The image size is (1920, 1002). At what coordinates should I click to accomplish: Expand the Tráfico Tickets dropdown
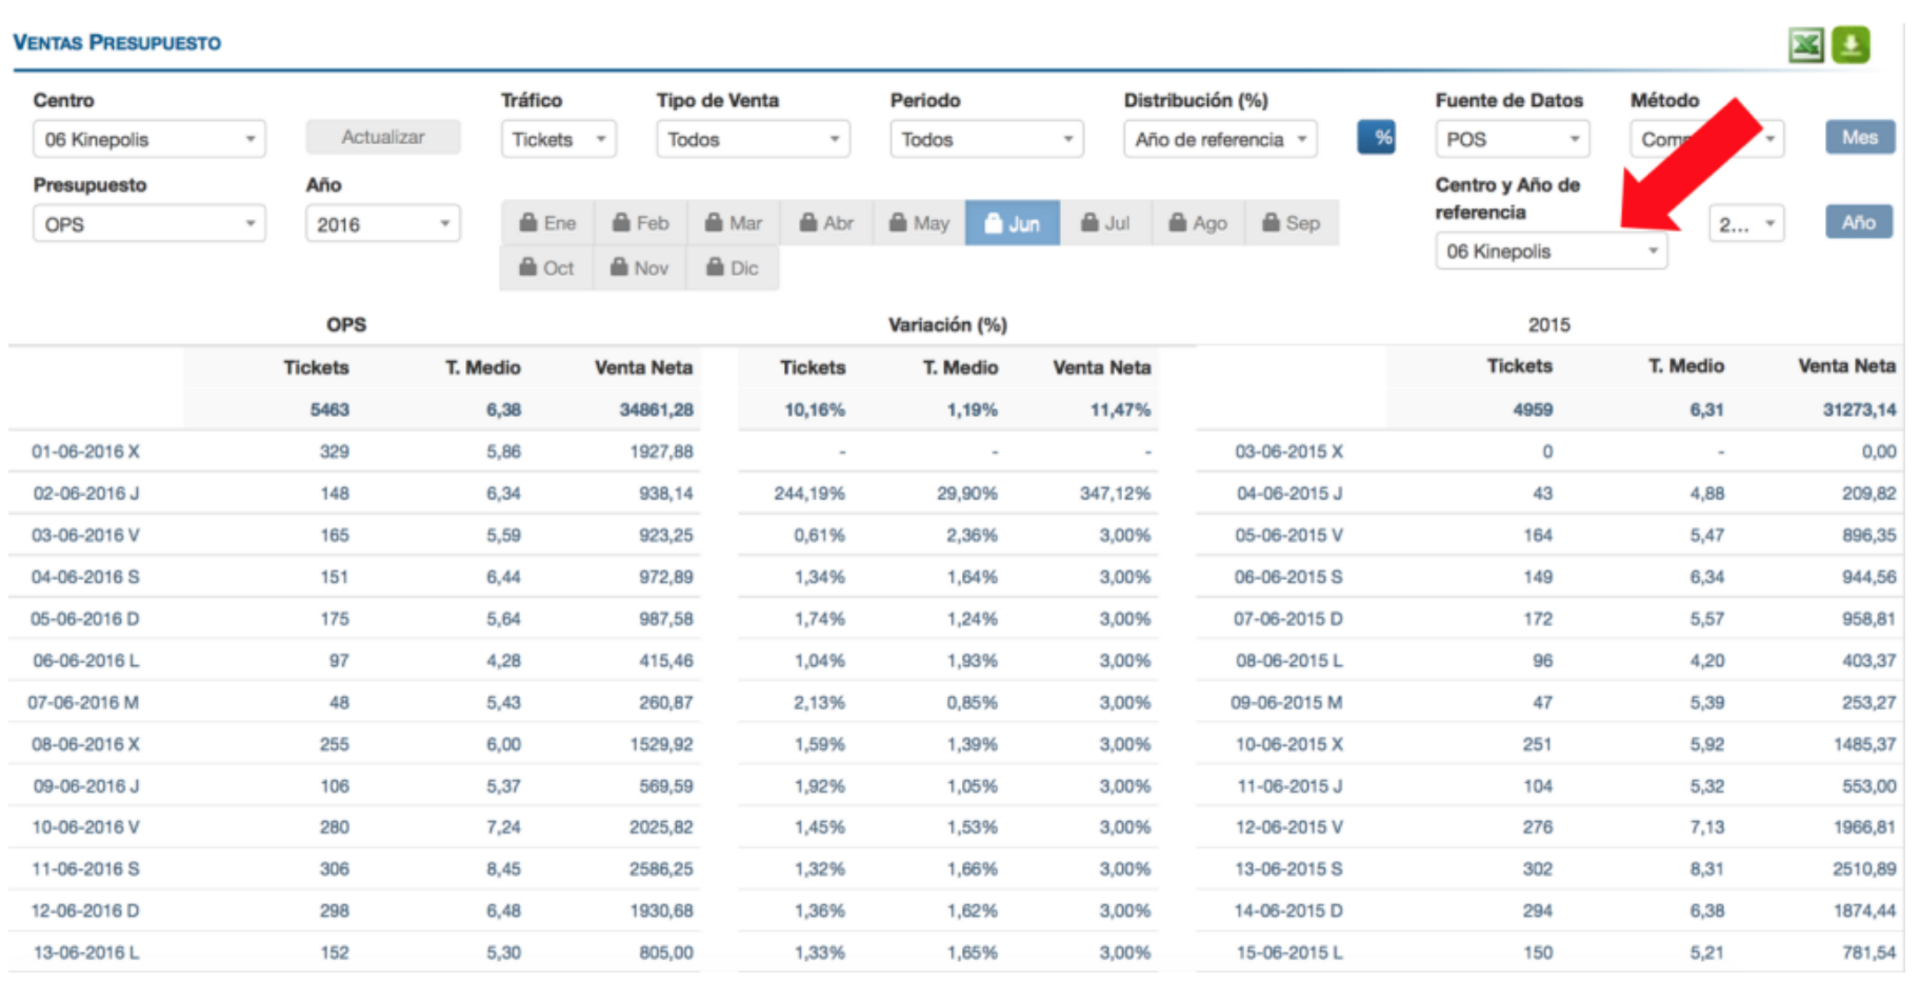tap(558, 140)
